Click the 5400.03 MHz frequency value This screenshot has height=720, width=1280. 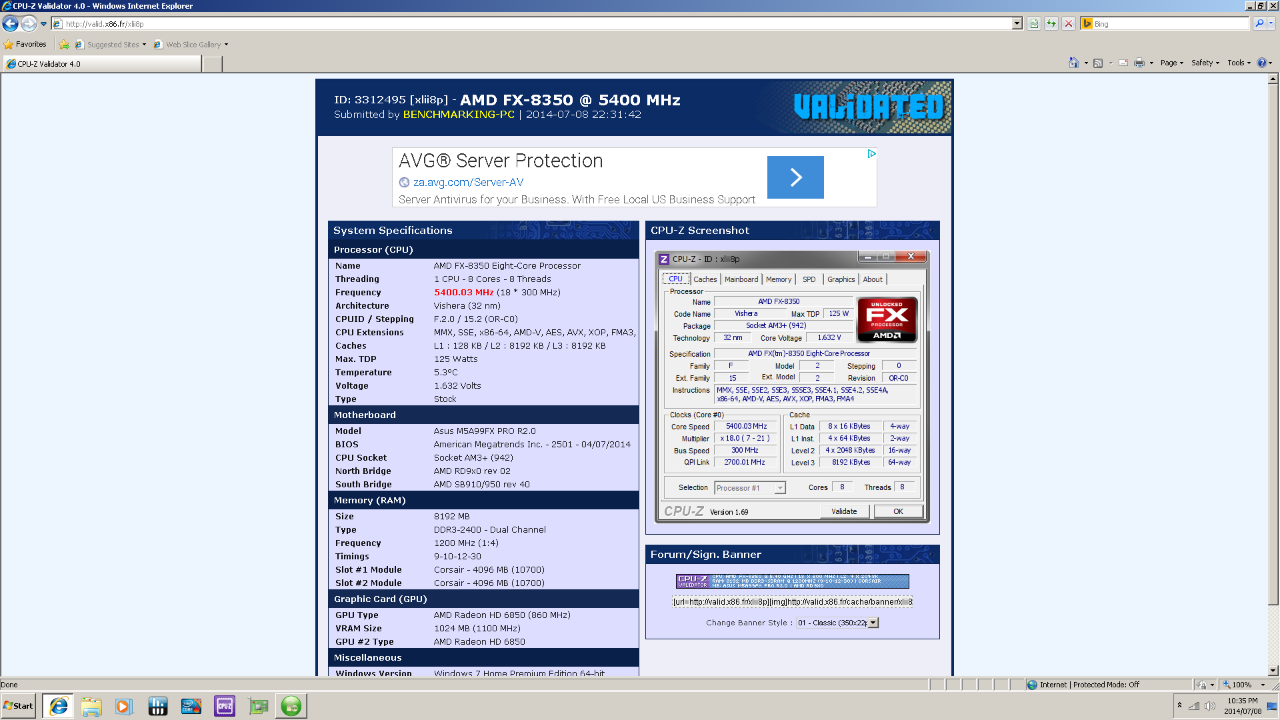[x=464, y=292]
